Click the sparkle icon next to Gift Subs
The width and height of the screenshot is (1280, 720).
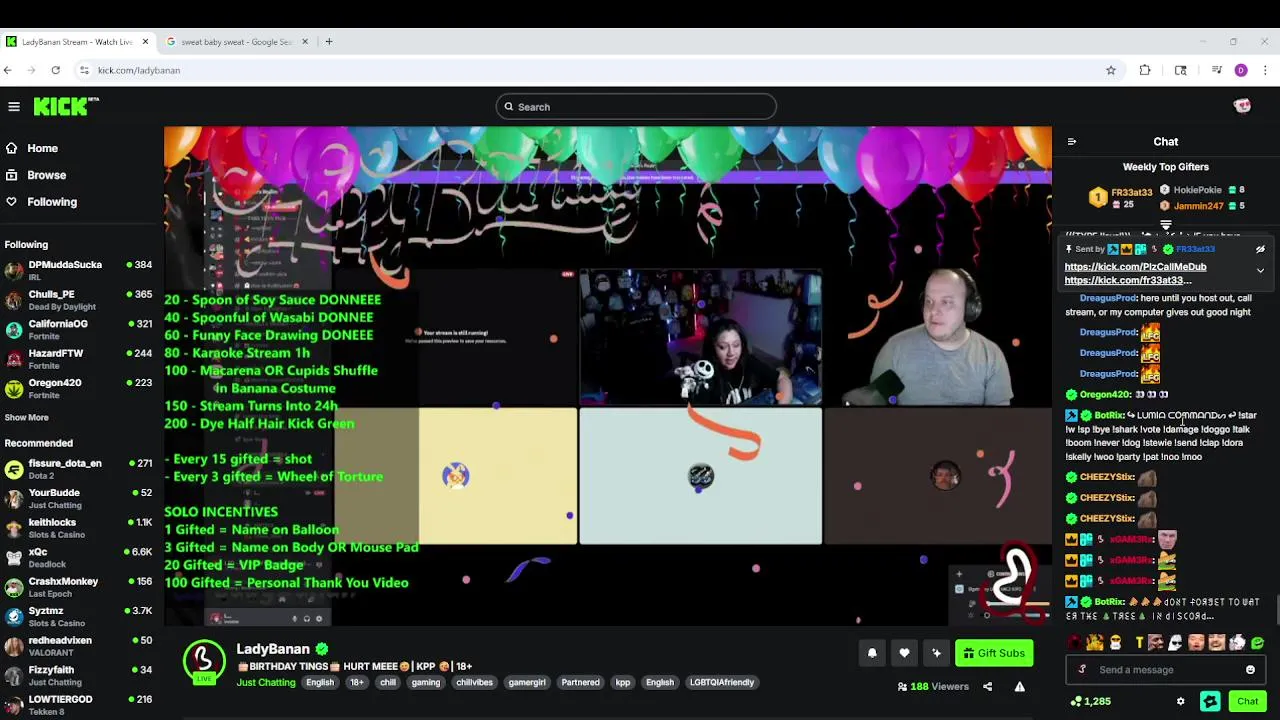[936, 653]
